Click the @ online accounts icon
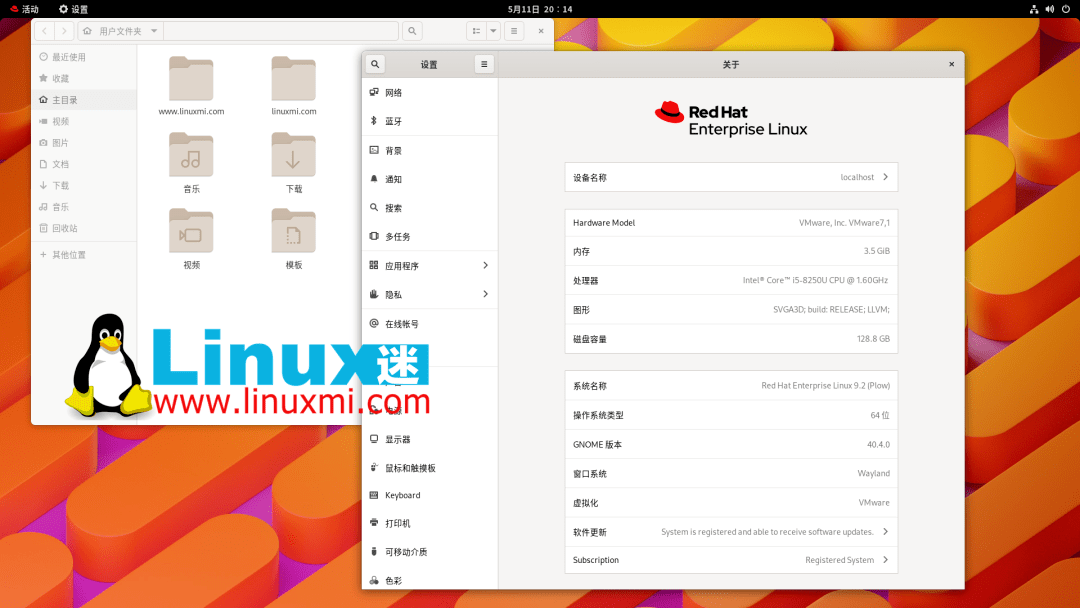The image size is (1080, 608). click(374, 323)
